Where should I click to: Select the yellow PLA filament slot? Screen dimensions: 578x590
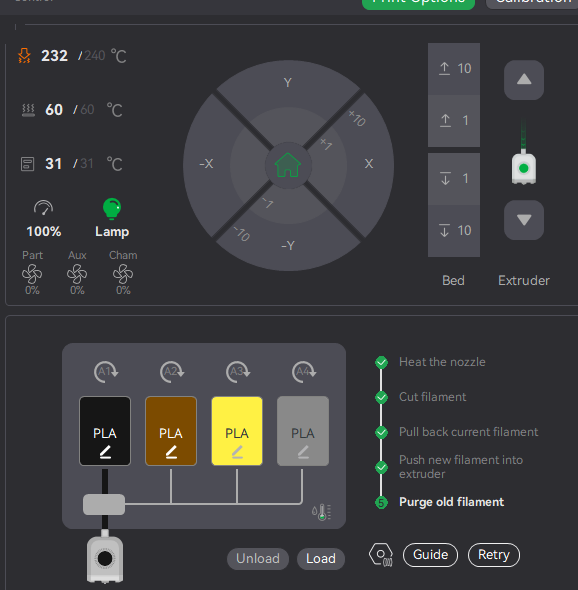(x=237, y=431)
